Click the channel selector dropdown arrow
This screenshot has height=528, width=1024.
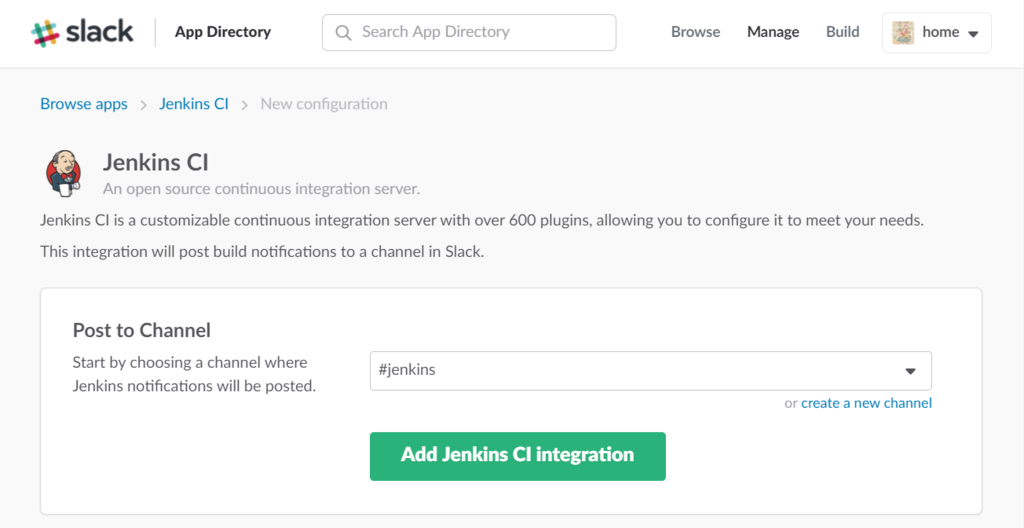(x=910, y=371)
